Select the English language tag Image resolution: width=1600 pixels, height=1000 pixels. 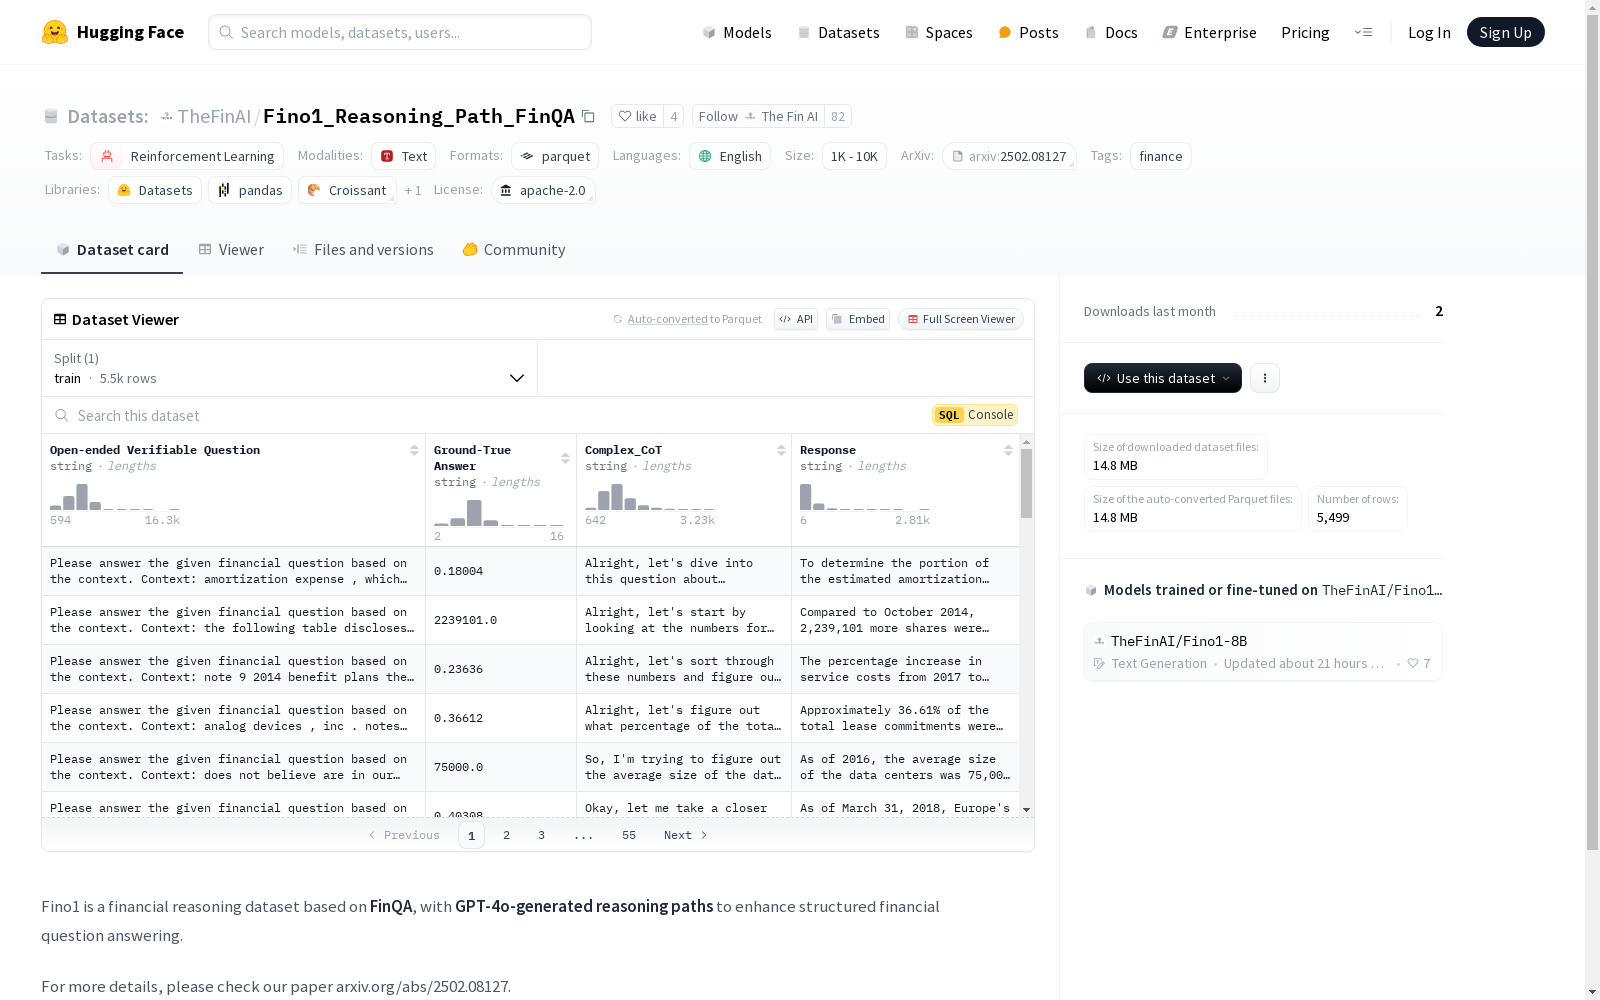(x=730, y=156)
